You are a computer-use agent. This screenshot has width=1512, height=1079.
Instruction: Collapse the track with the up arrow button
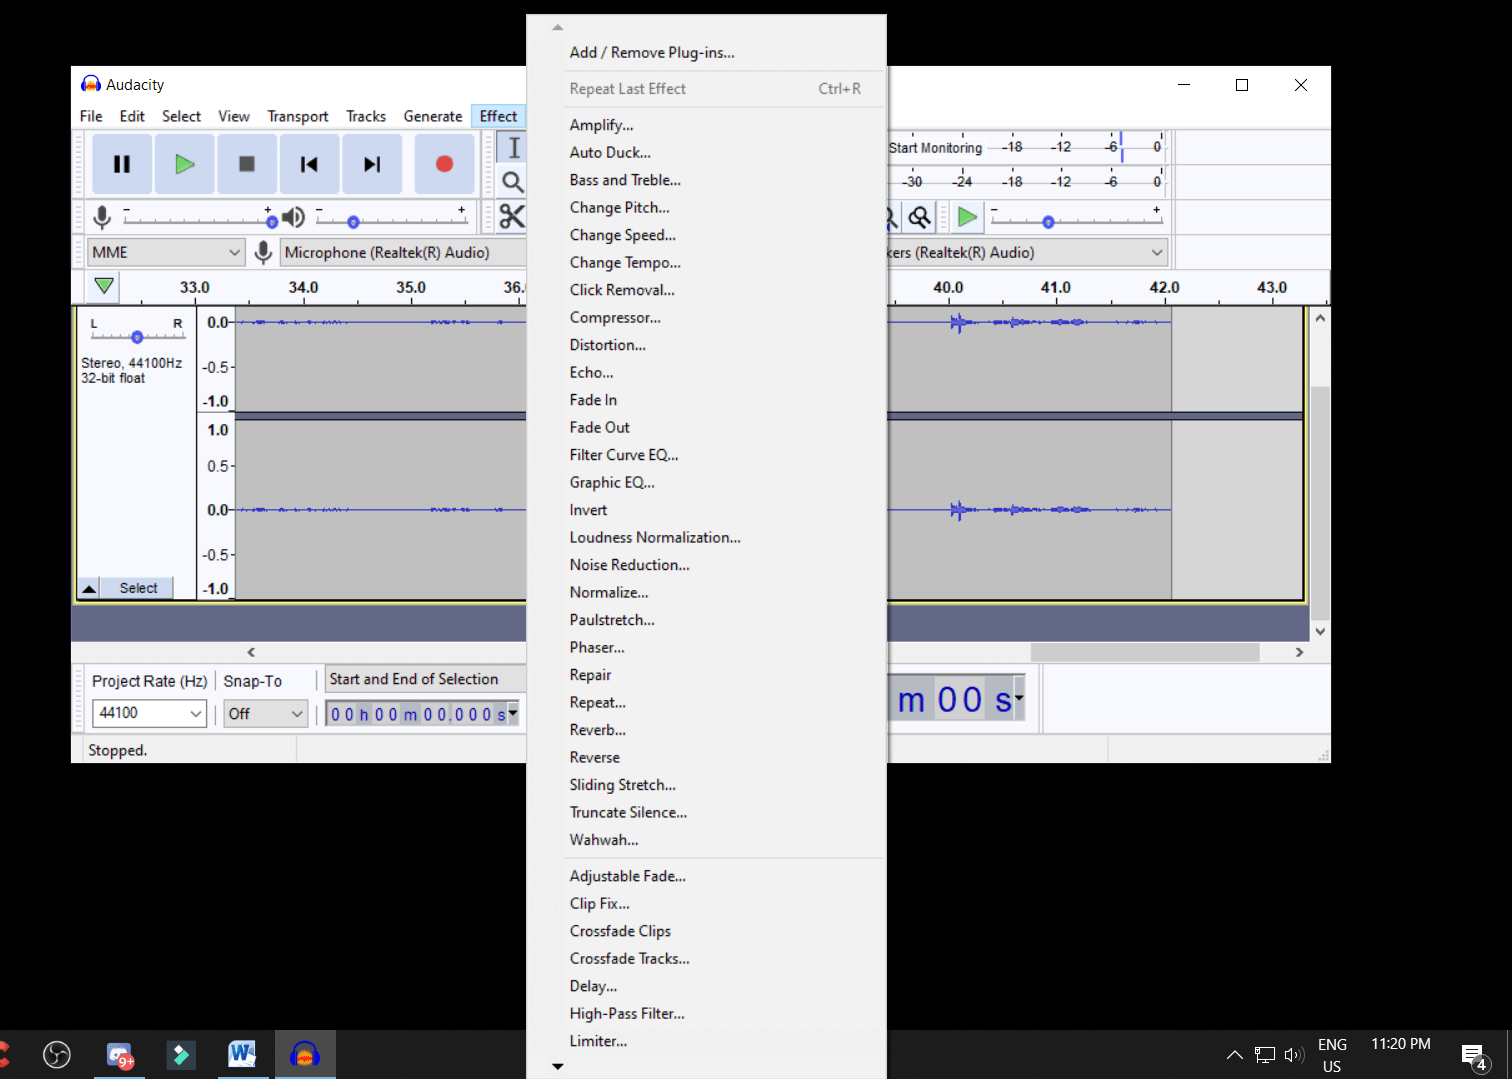coord(89,588)
